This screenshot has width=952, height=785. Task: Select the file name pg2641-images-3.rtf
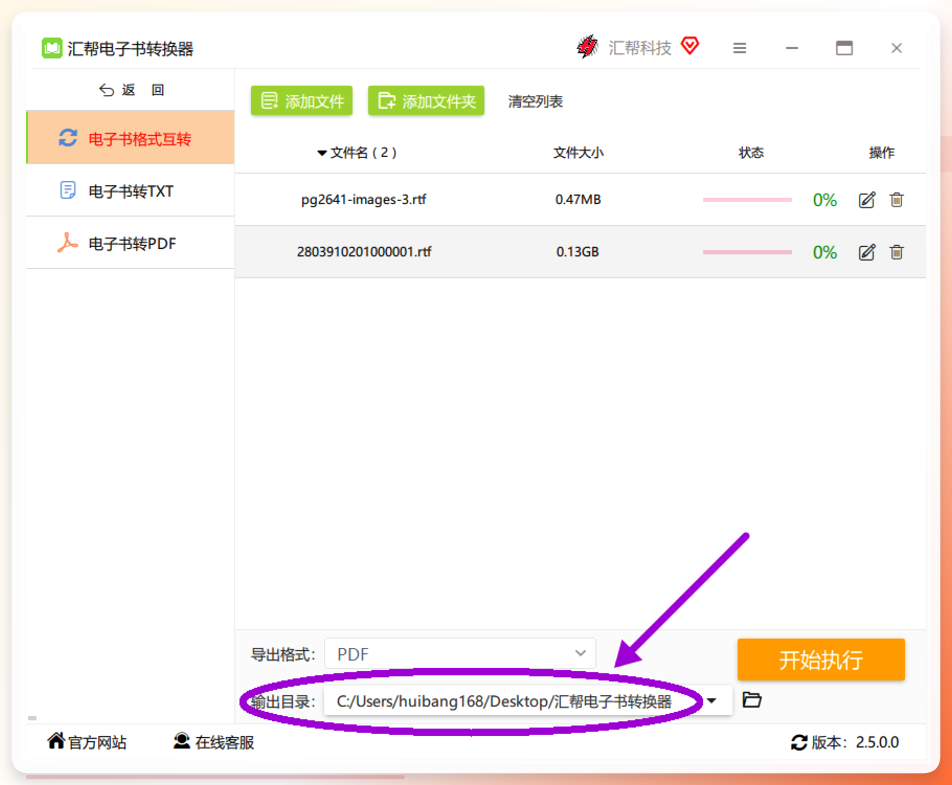[x=364, y=199]
